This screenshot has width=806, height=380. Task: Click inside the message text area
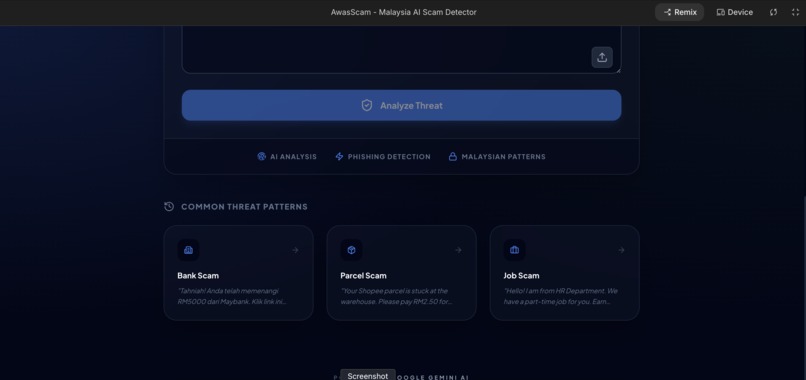click(401, 49)
